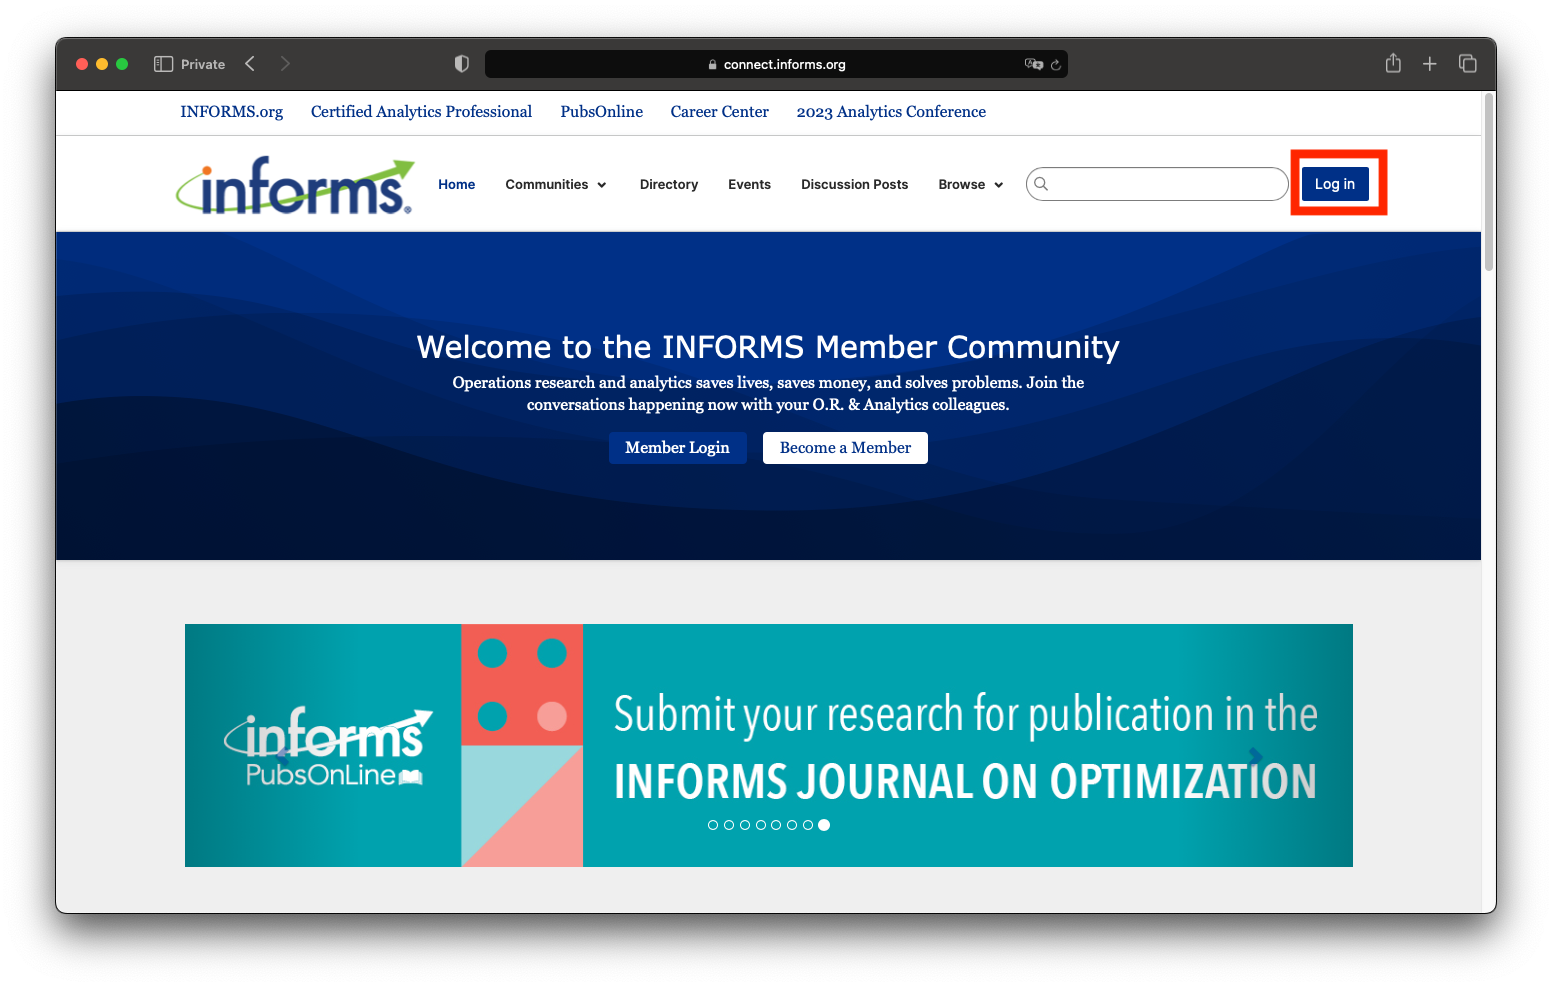The height and width of the screenshot is (987, 1552).
Task: Expand the Communities dropdown menu
Action: (556, 185)
